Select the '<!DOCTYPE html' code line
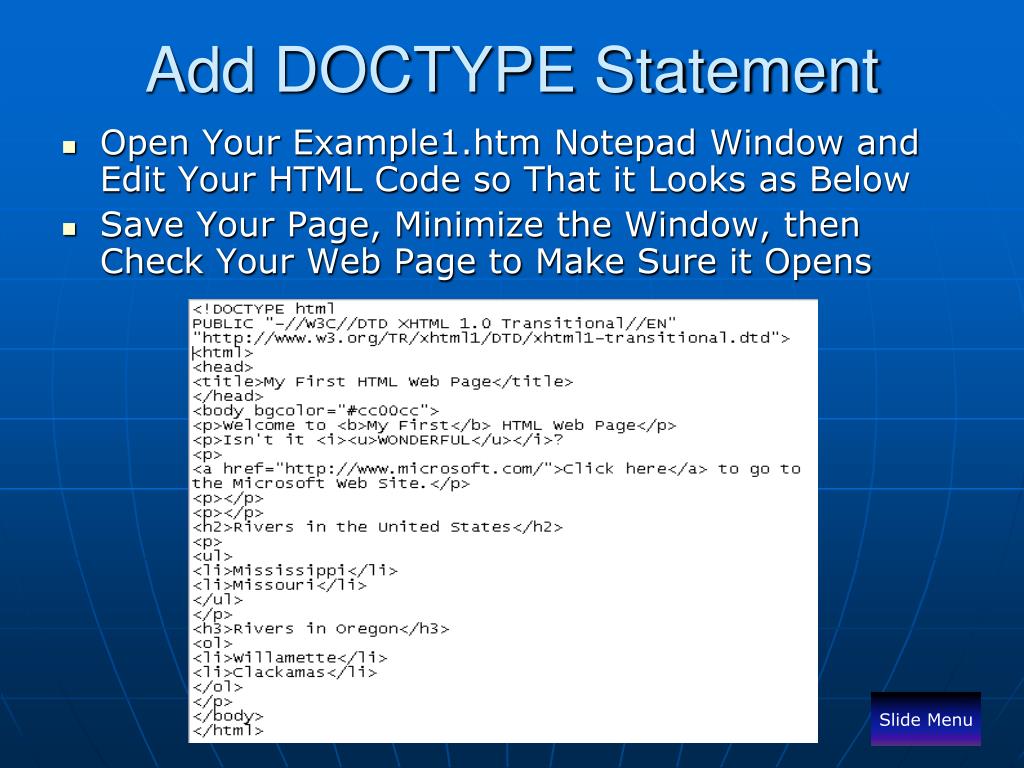 264,308
